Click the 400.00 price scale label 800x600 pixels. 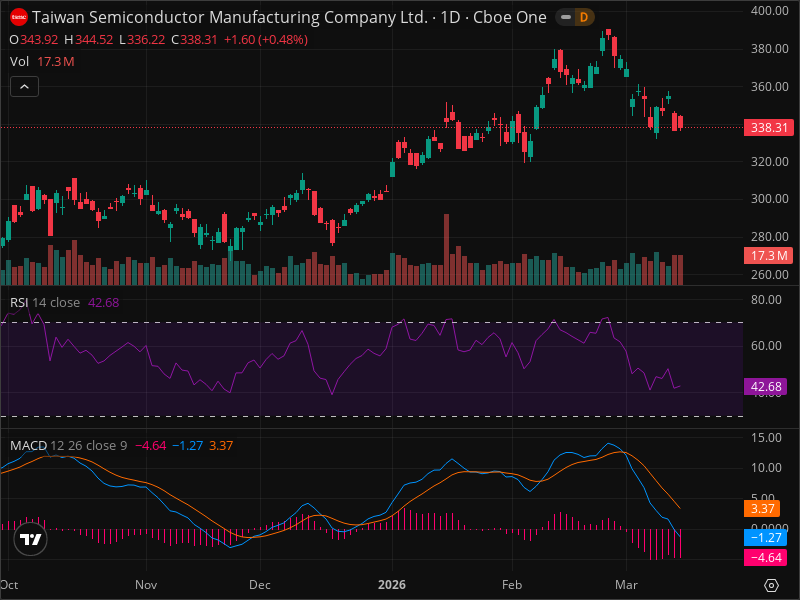click(x=769, y=11)
